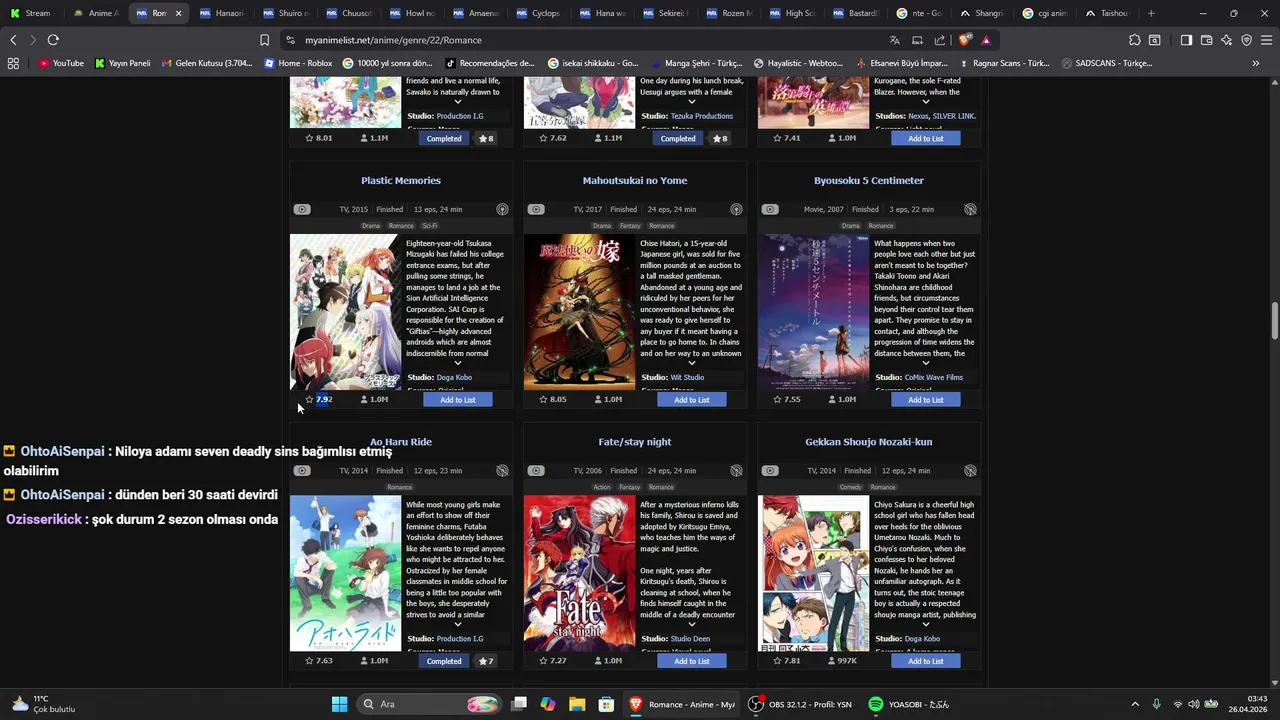Screen dimensions: 1280x720
Task: Open the Wit Studio link
Action: 687,377
